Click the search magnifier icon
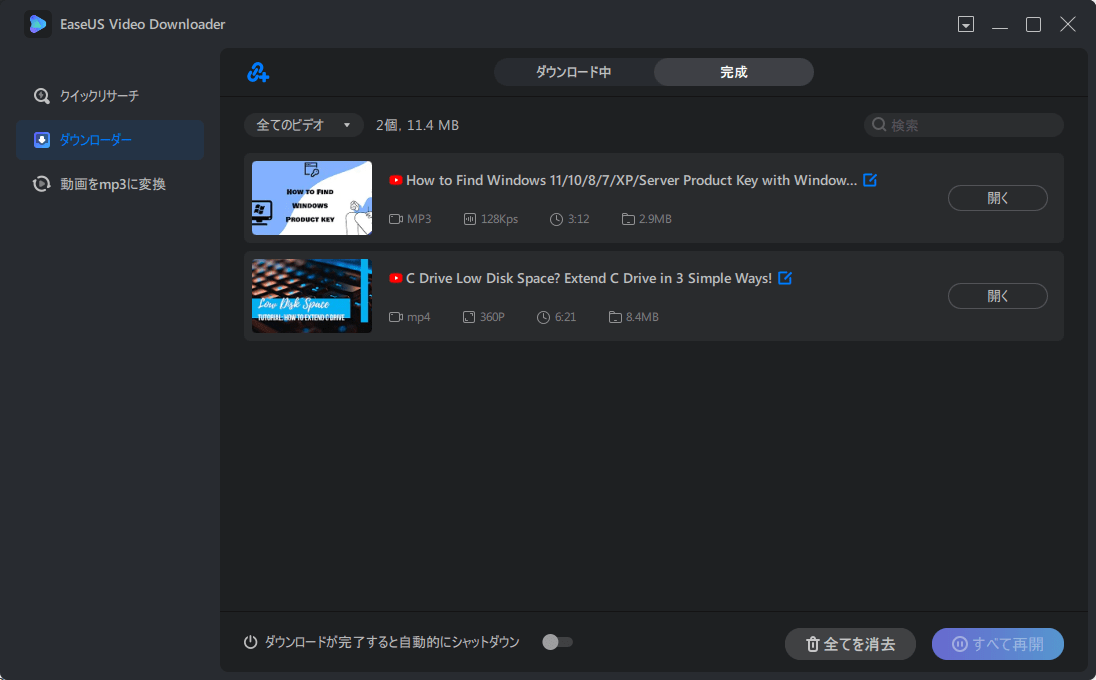The width and height of the screenshot is (1096, 680). pyautogui.click(x=879, y=125)
